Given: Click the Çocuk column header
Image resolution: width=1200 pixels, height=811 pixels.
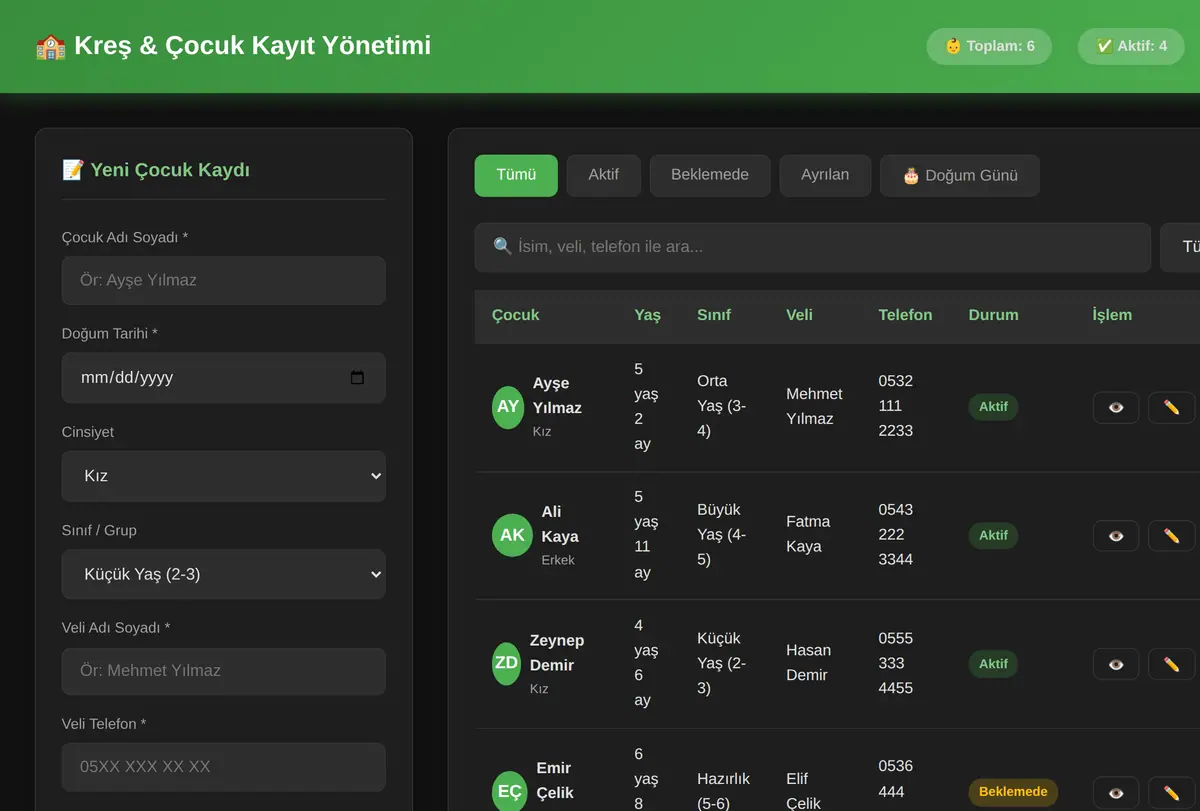Looking at the screenshot, I should pos(515,315).
